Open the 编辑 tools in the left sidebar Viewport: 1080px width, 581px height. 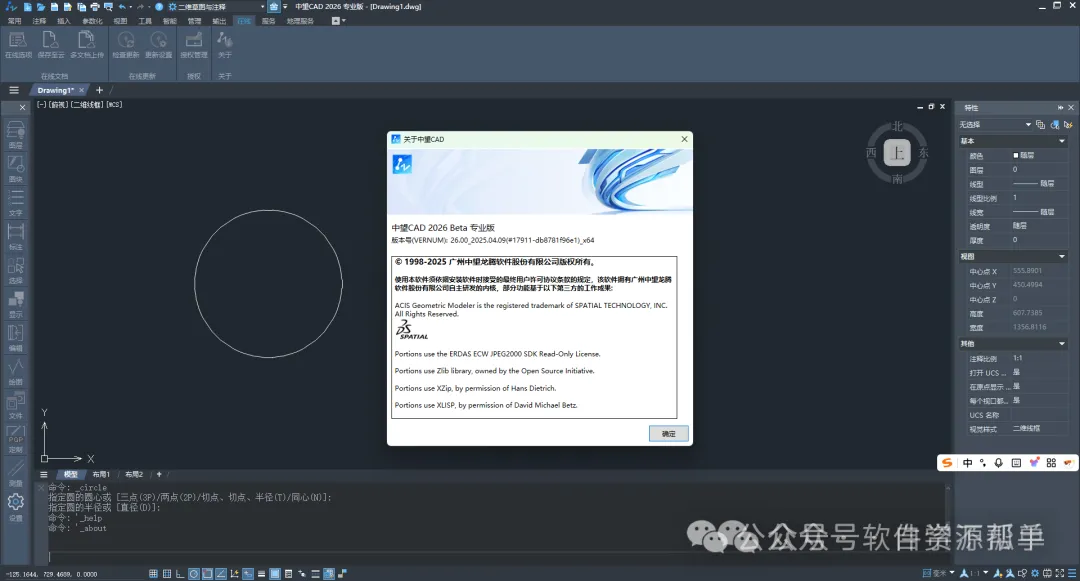click(15, 337)
